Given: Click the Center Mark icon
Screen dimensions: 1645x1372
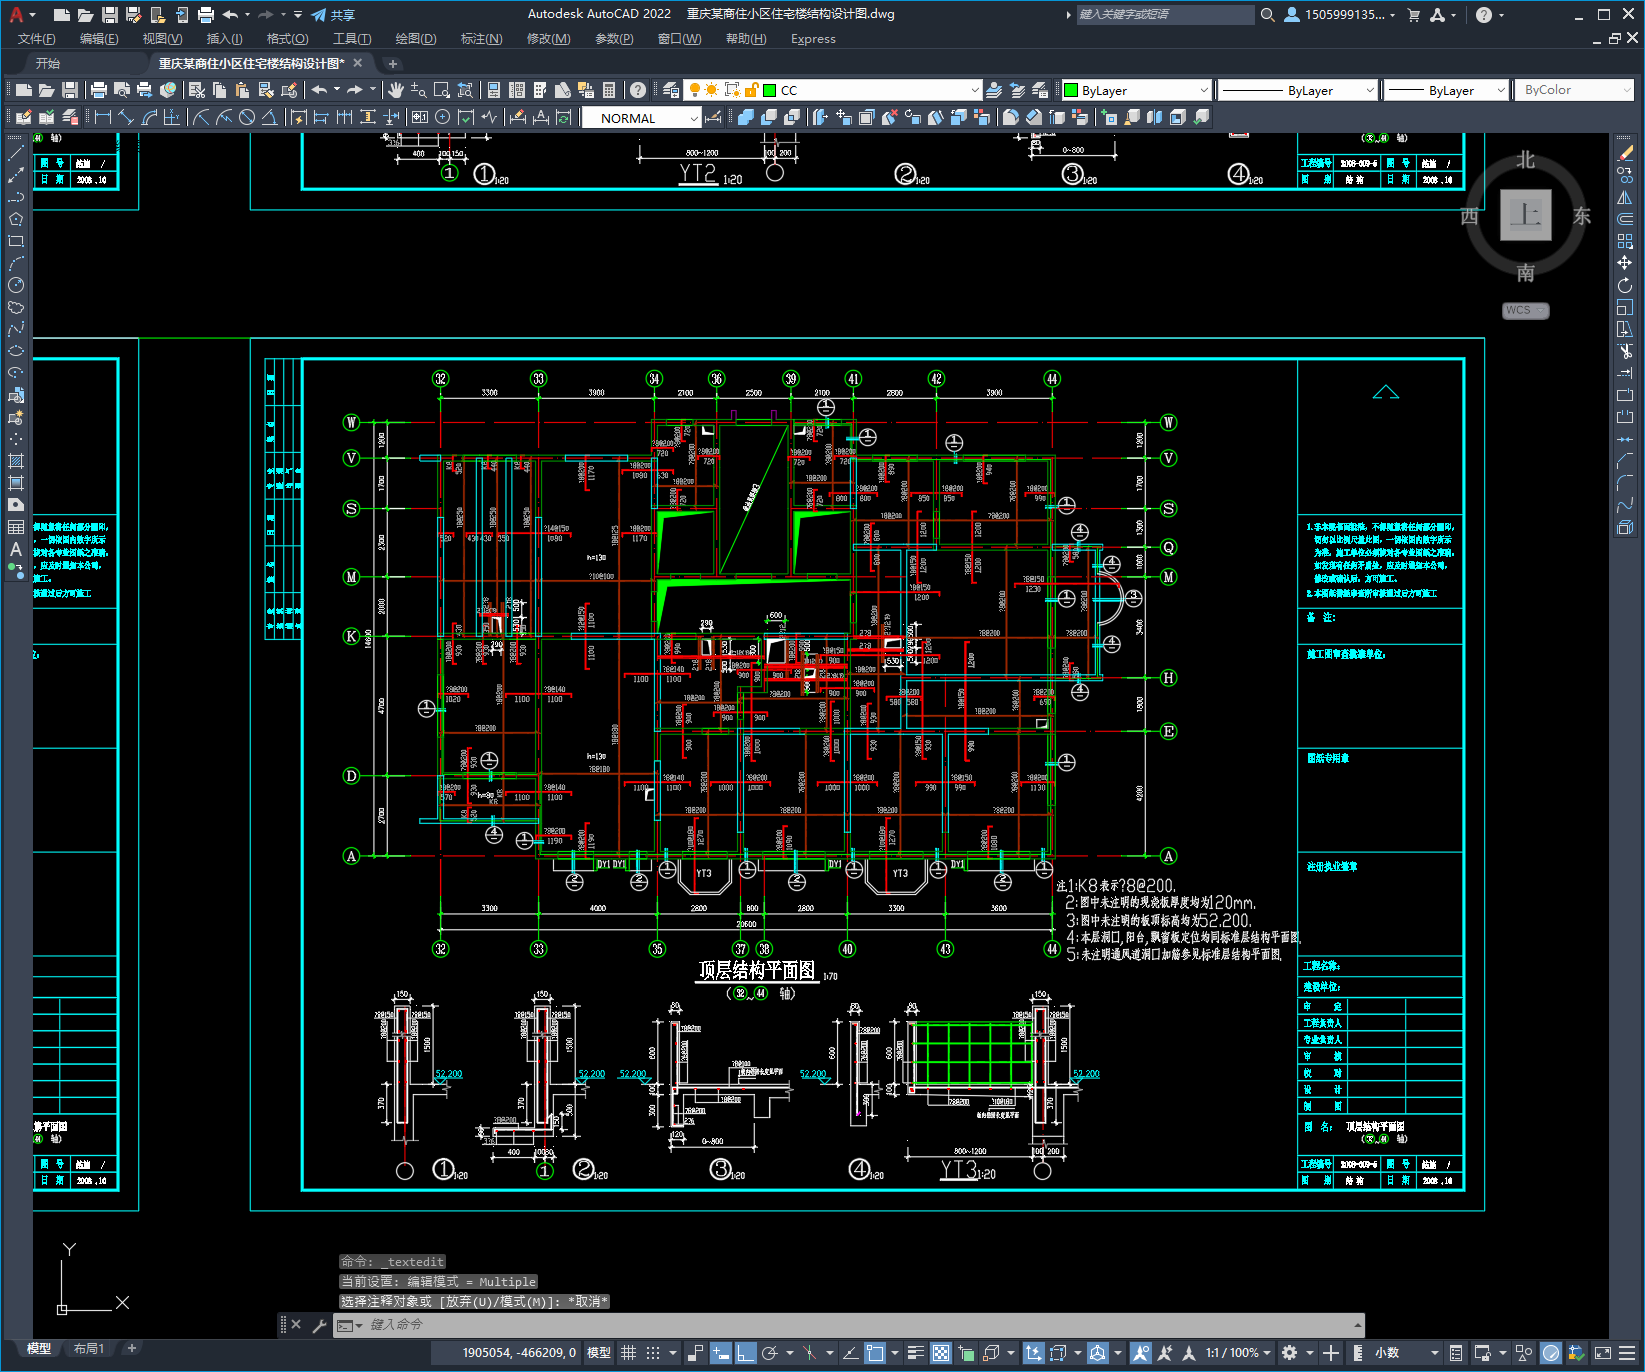Looking at the screenshot, I should point(442,118).
